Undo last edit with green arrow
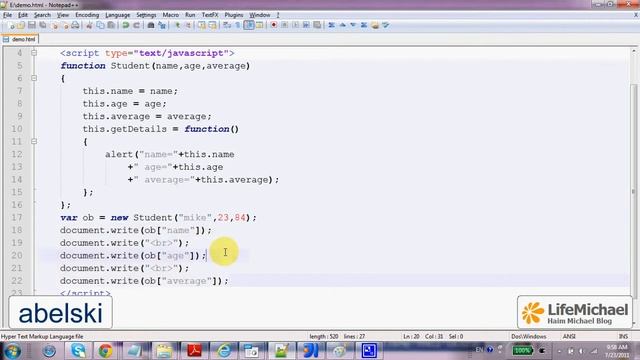The width and height of the screenshot is (640, 360). tap(126, 25)
